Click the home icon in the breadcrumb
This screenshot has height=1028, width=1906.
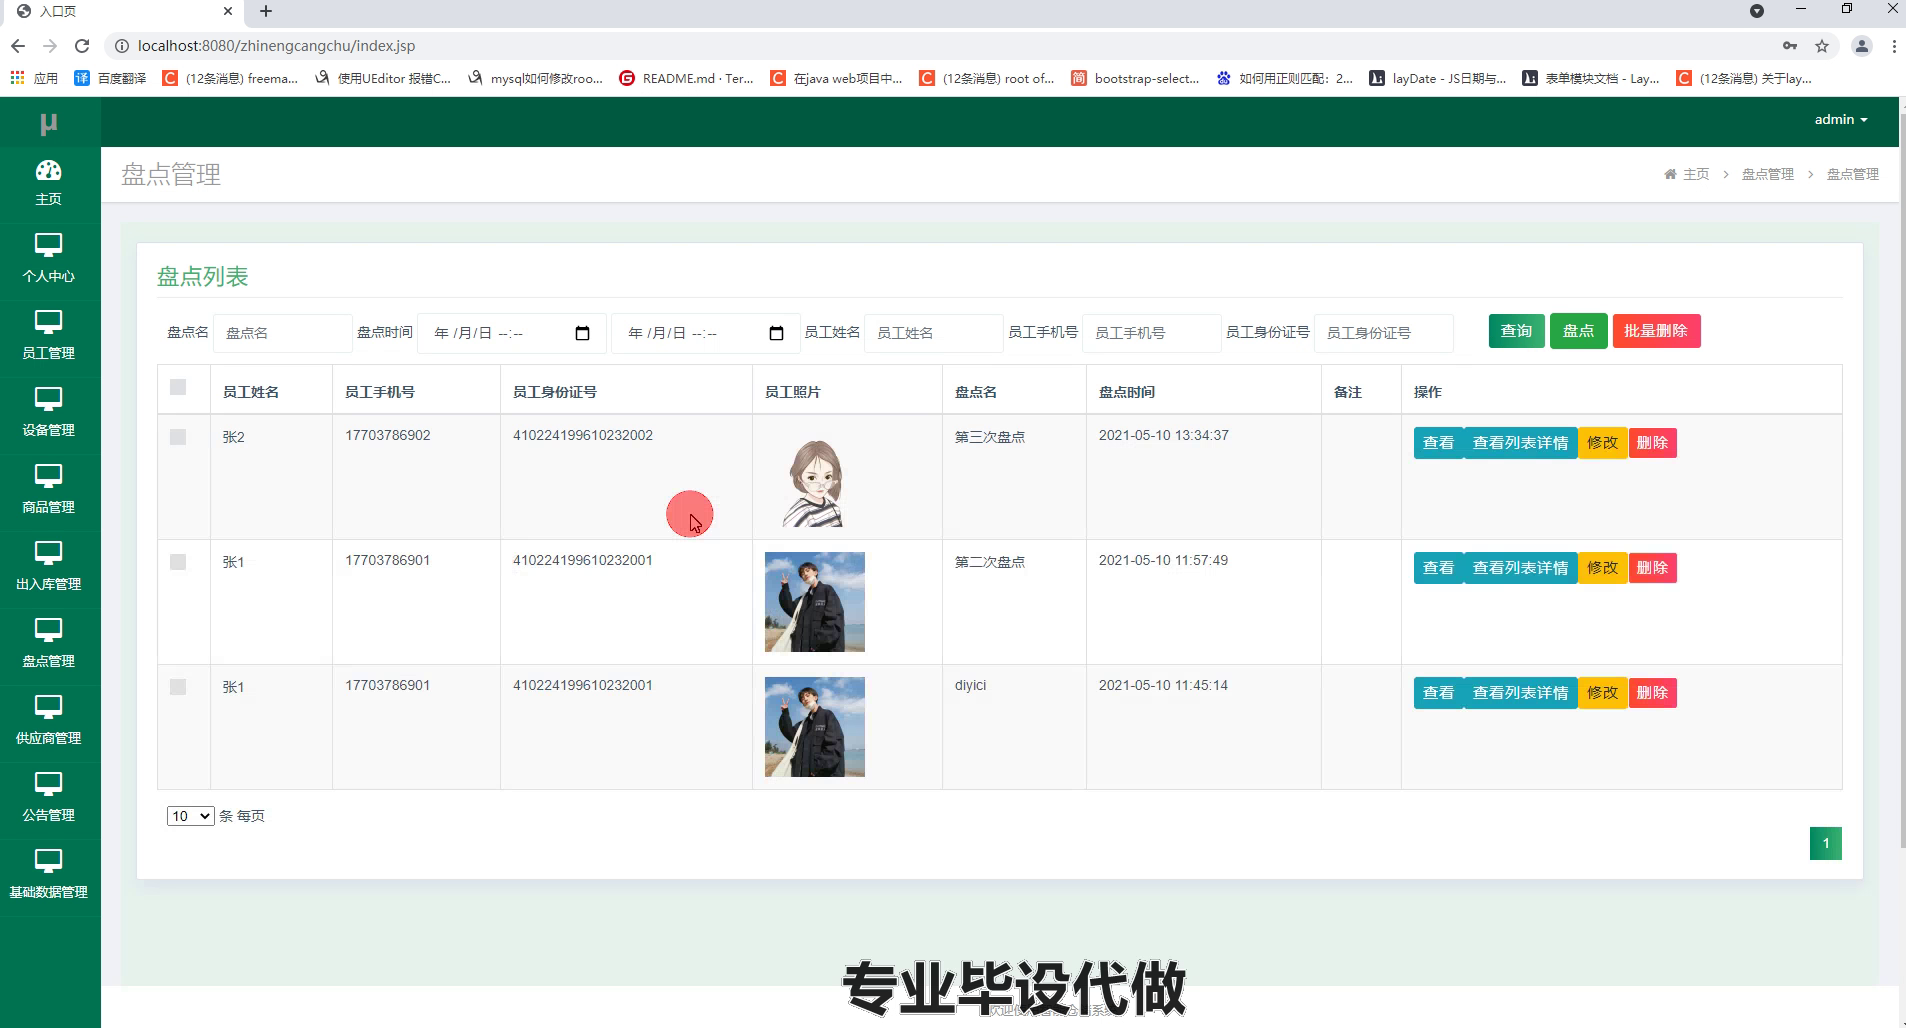1669,174
